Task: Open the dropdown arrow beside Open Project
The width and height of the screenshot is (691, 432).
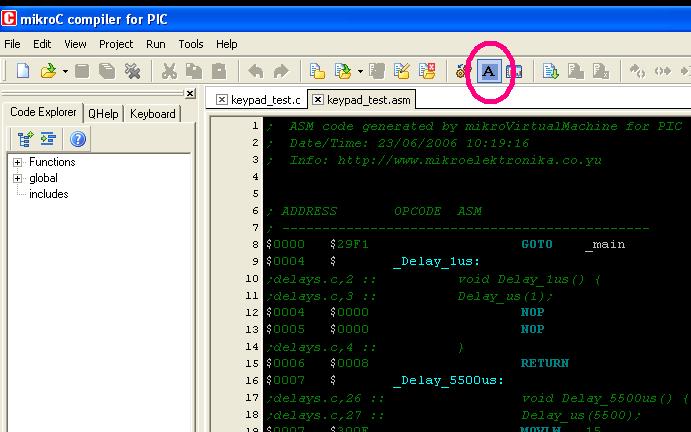Action: [360, 71]
